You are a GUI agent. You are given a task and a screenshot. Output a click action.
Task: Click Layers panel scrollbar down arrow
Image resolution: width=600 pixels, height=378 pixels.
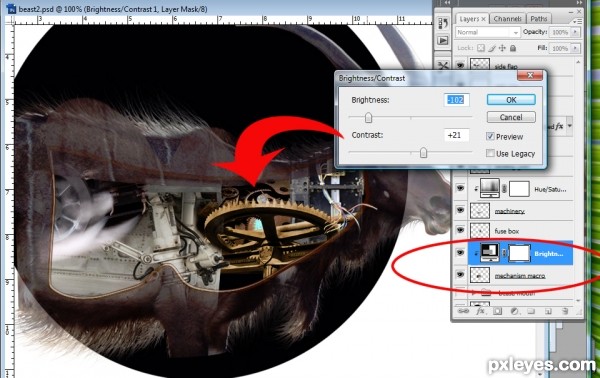coord(578,301)
